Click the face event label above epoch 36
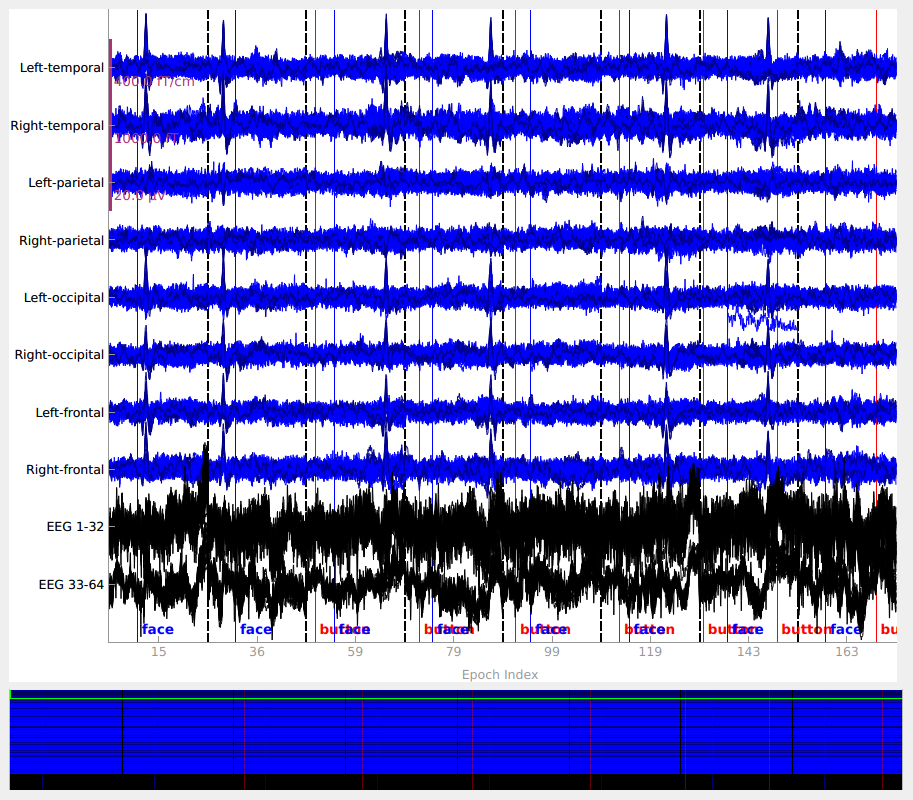The image size is (913, 800). (256, 630)
